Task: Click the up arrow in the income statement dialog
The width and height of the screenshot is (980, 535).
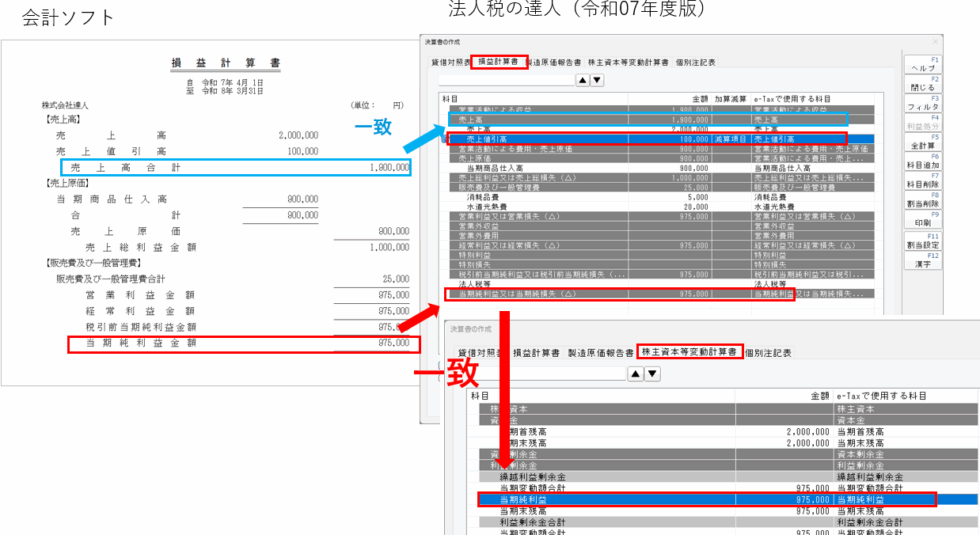Action: click(583, 80)
